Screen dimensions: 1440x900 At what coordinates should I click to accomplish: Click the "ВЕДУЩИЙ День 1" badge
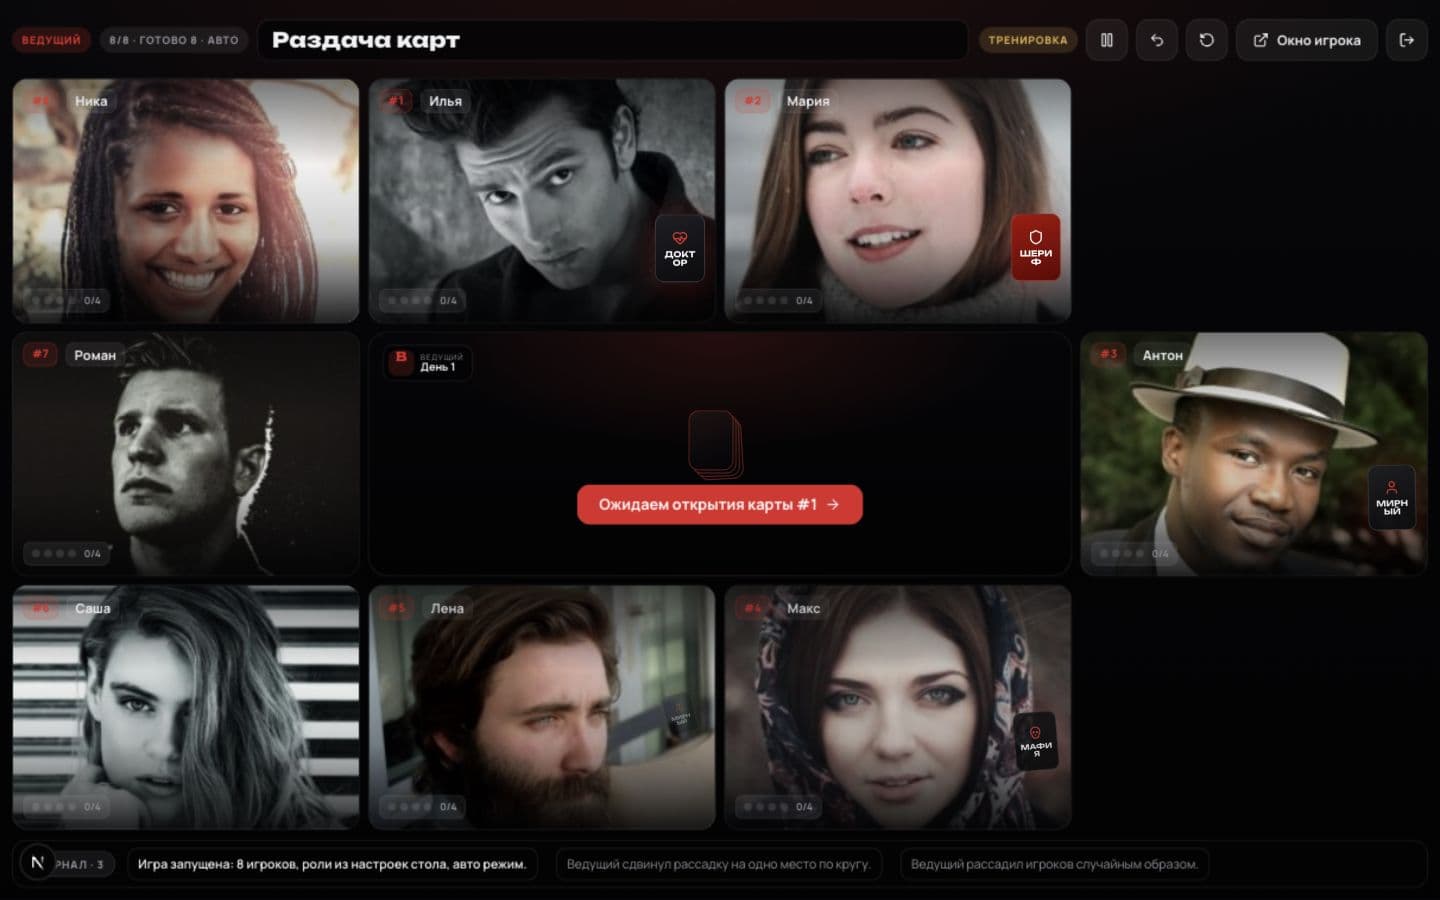428,362
